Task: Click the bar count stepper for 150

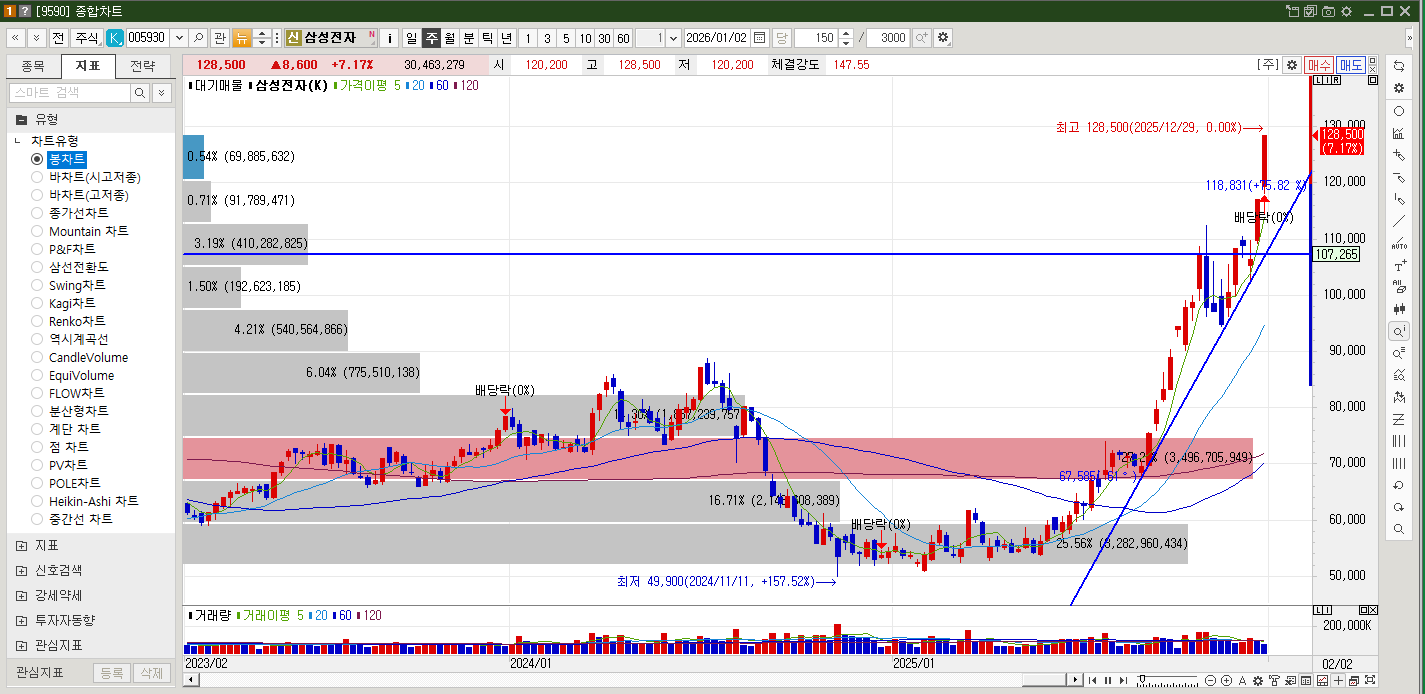Action: tap(846, 38)
